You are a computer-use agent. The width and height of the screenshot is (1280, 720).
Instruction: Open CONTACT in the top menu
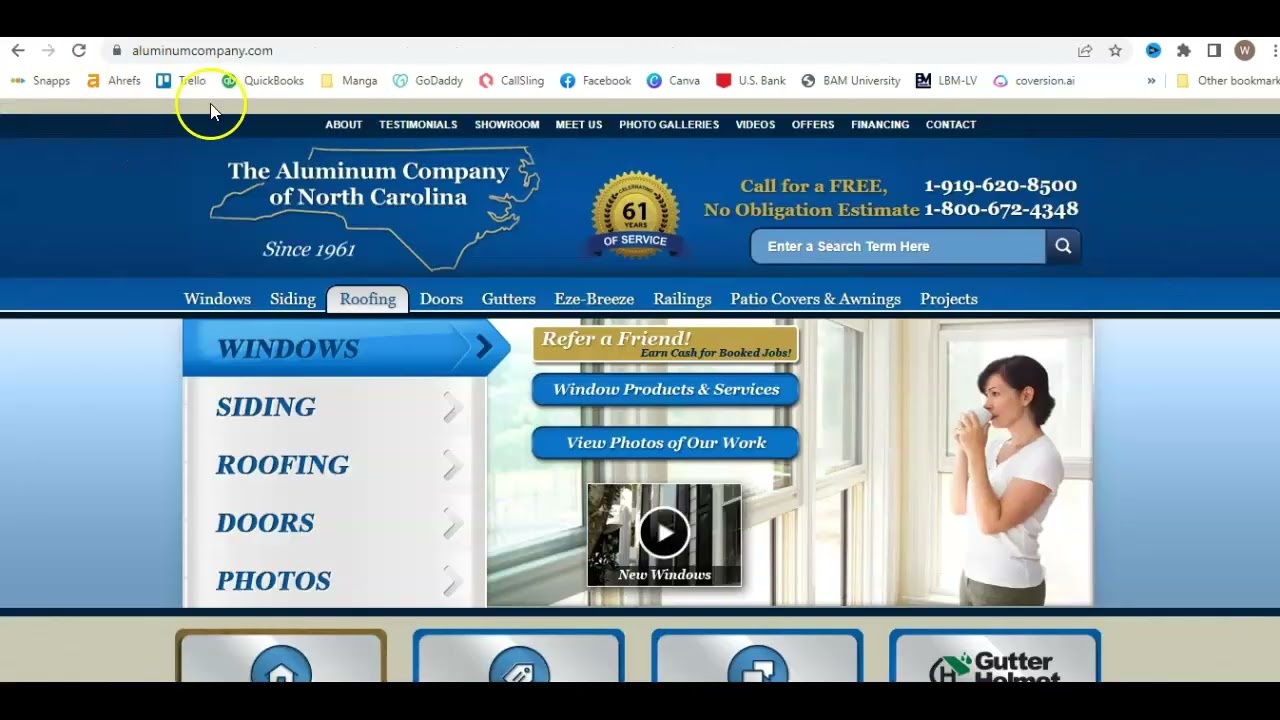coord(951,124)
